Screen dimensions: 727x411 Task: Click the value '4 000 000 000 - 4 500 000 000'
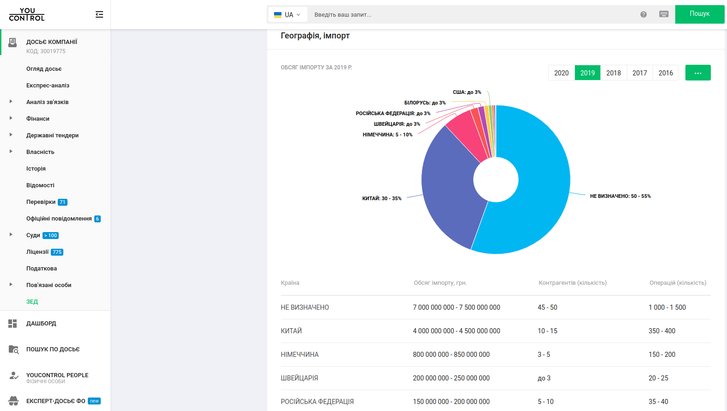pos(456,331)
